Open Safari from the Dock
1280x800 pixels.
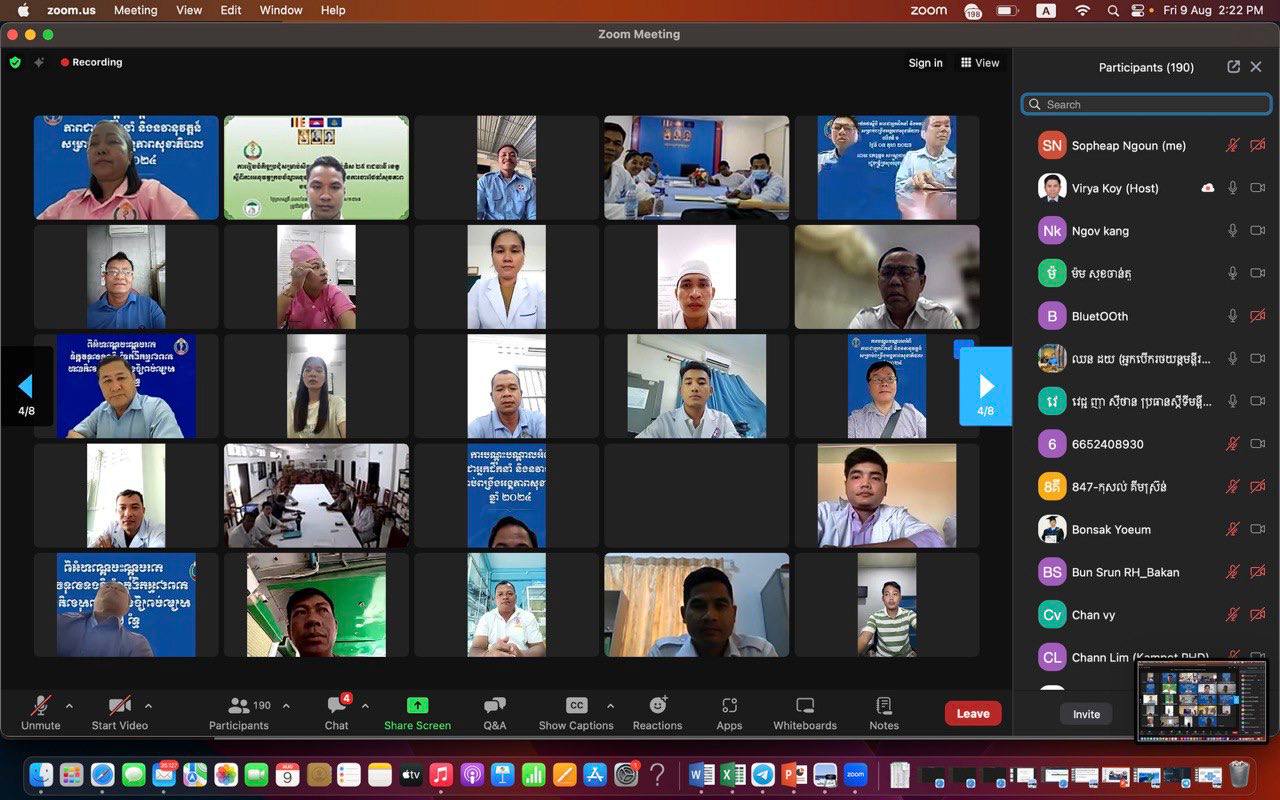[103, 774]
